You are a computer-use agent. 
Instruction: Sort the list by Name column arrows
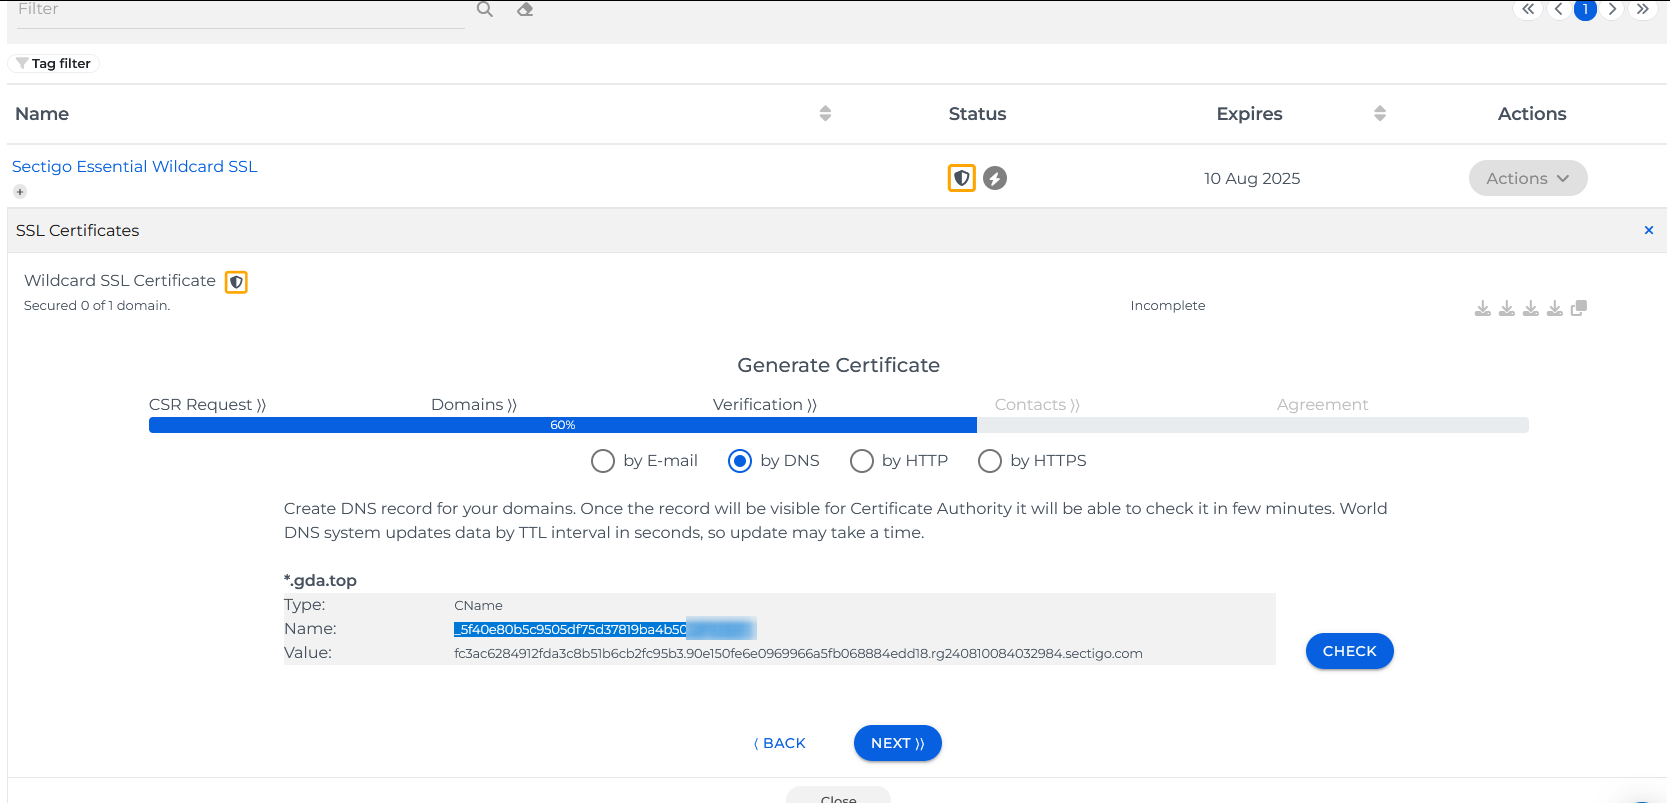click(x=825, y=114)
